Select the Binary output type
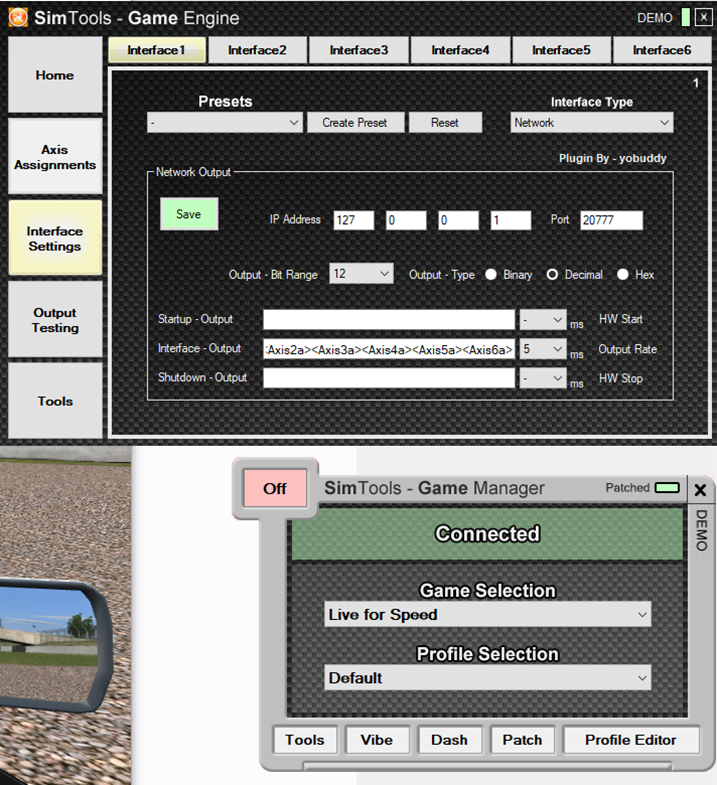 pyautogui.click(x=491, y=275)
